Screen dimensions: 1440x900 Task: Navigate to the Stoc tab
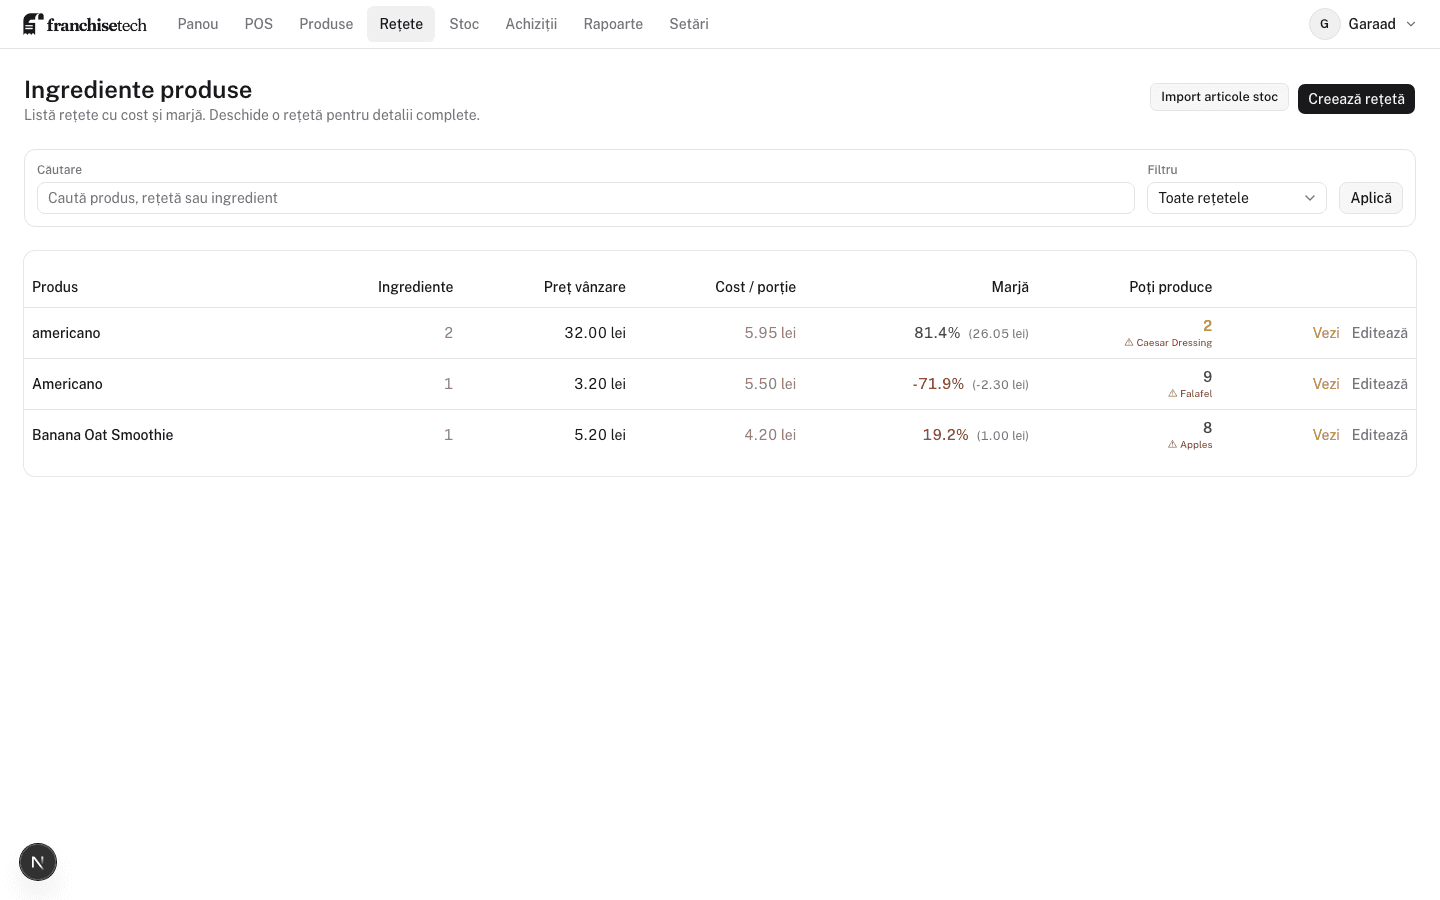464,24
